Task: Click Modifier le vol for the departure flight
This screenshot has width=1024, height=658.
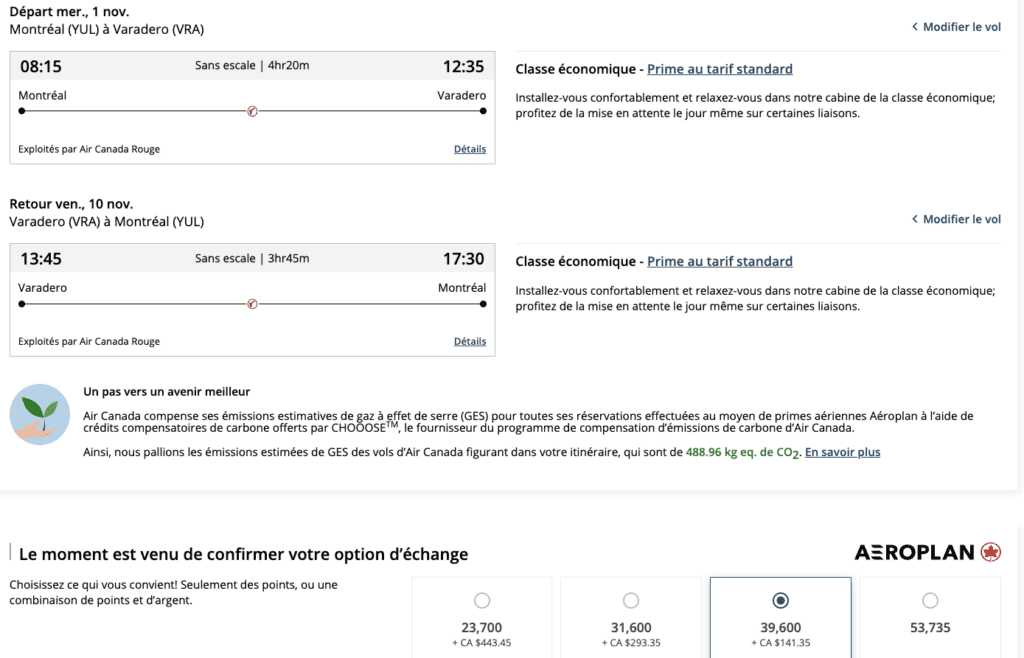Action: [x=961, y=27]
